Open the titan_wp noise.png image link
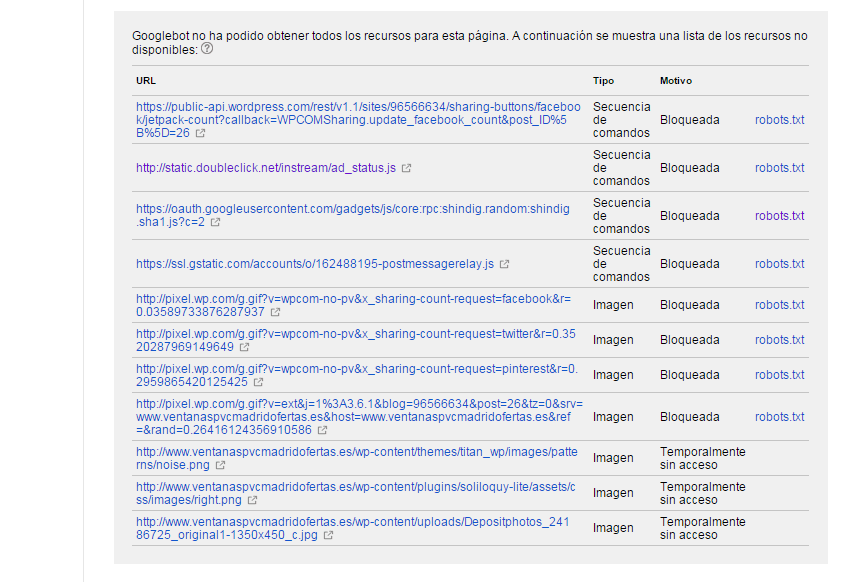Image resolution: width=843 pixels, height=582 pixels. (x=356, y=458)
